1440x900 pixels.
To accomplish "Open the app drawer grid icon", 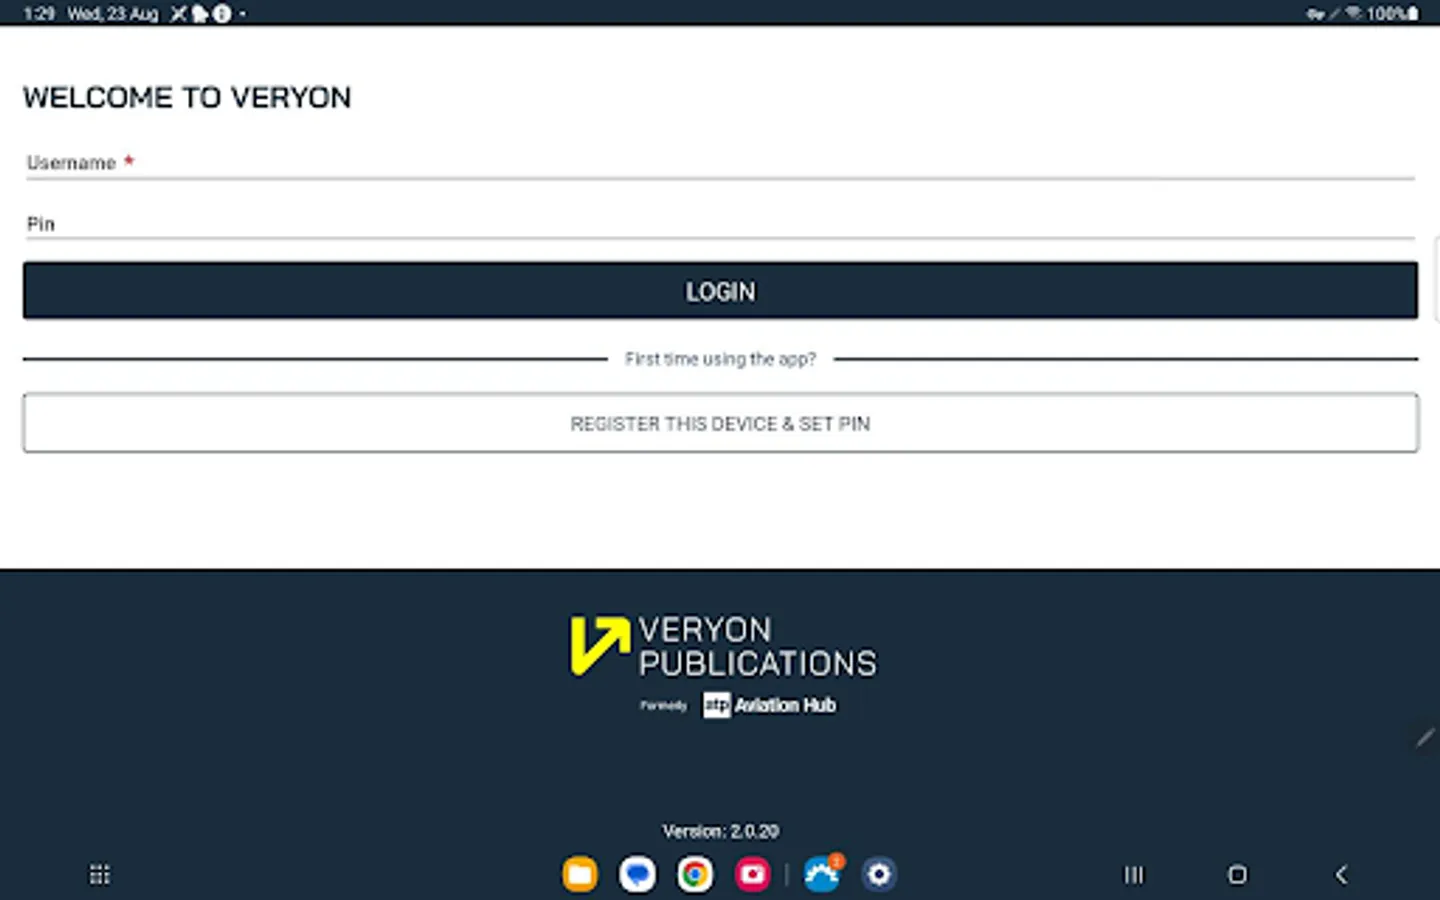I will pyautogui.click(x=100, y=875).
